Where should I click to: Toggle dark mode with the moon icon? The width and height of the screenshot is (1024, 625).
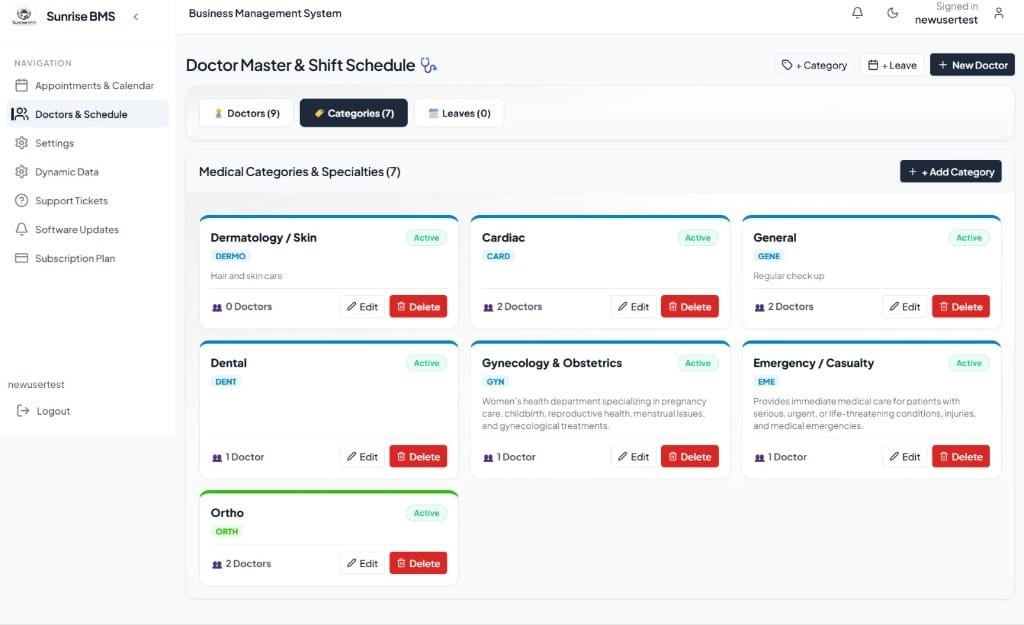[892, 13]
